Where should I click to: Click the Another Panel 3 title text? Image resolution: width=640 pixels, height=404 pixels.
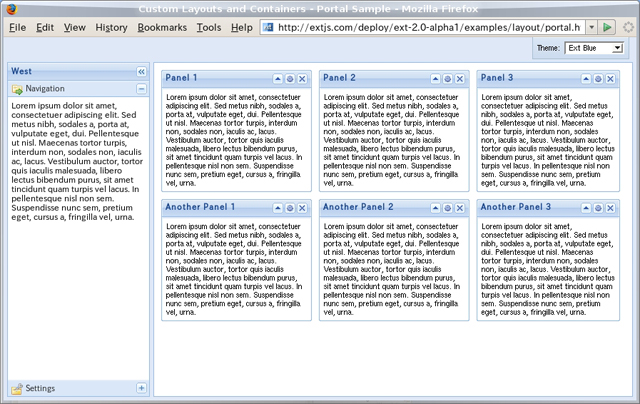click(516, 207)
